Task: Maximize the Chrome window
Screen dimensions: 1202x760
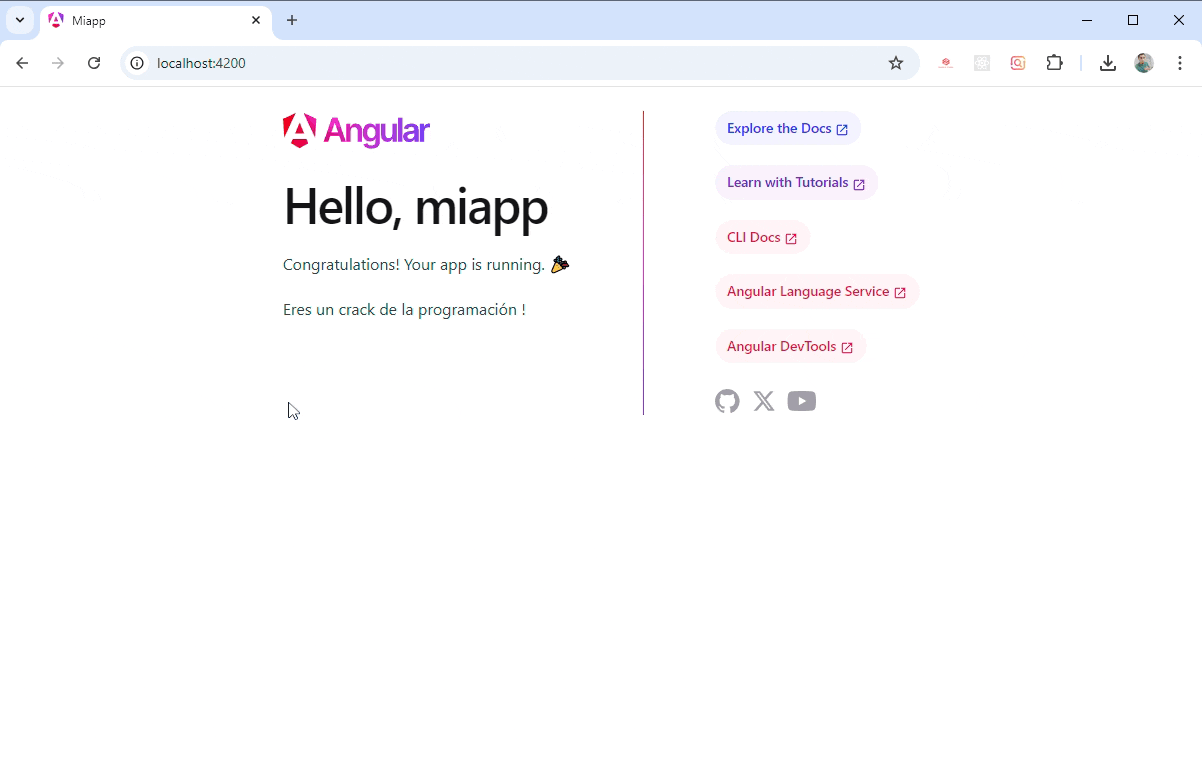Action: pos(1133,20)
